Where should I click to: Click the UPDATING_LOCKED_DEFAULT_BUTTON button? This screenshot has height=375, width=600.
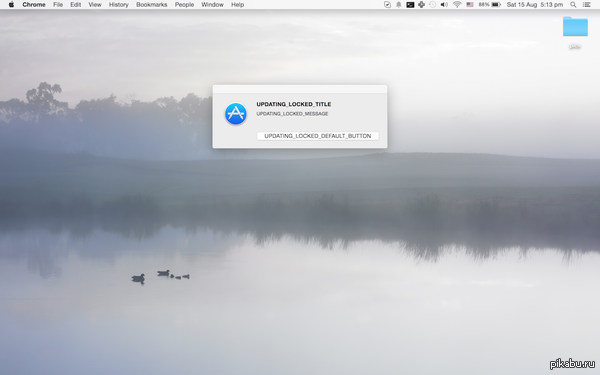(318, 136)
